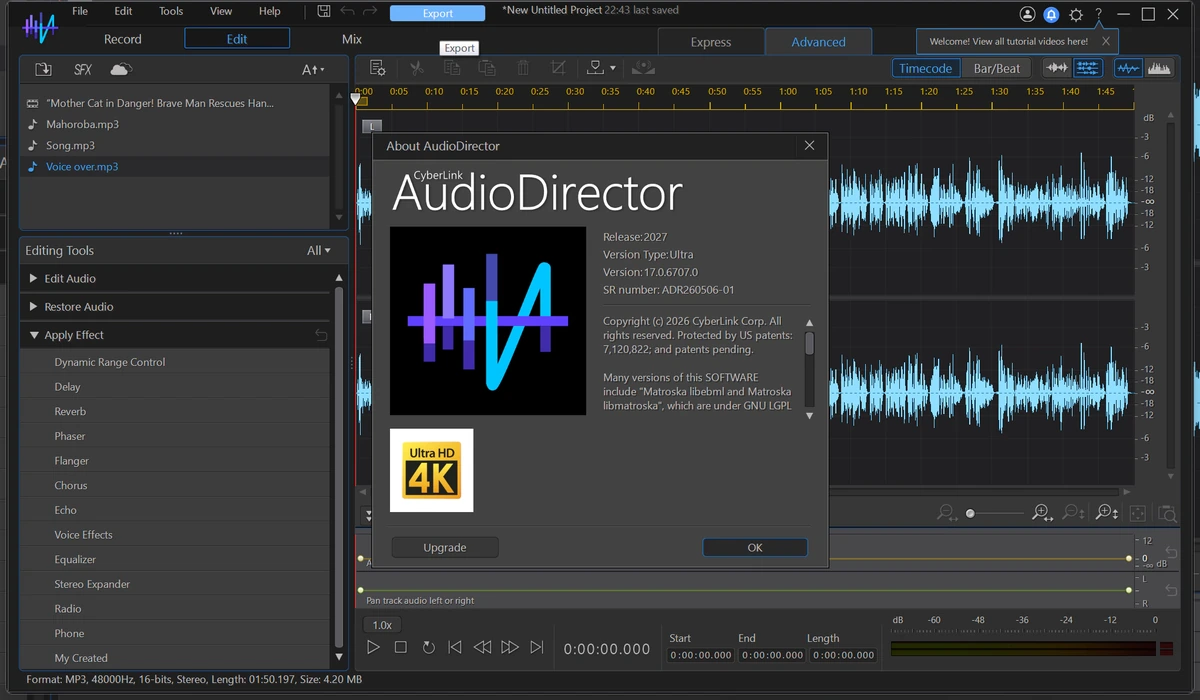This screenshot has height=700, width=1200.
Task: Click the surround panner icon in toolbar
Action: [x=643, y=68]
